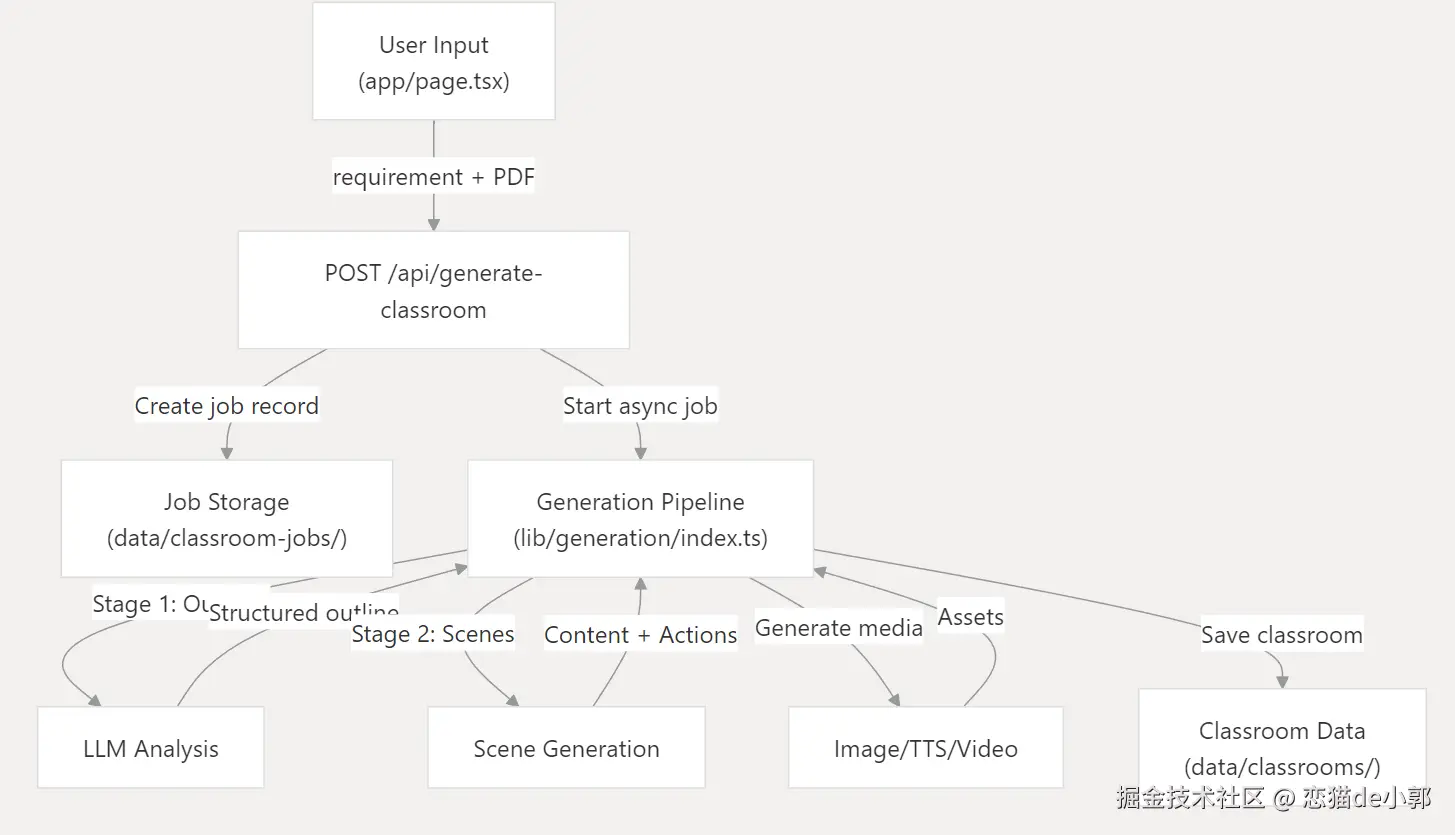Click the "Create job record" edge label
The height and width of the screenshot is (835, 1455).
pyautogui.click(x=227, y=406)
